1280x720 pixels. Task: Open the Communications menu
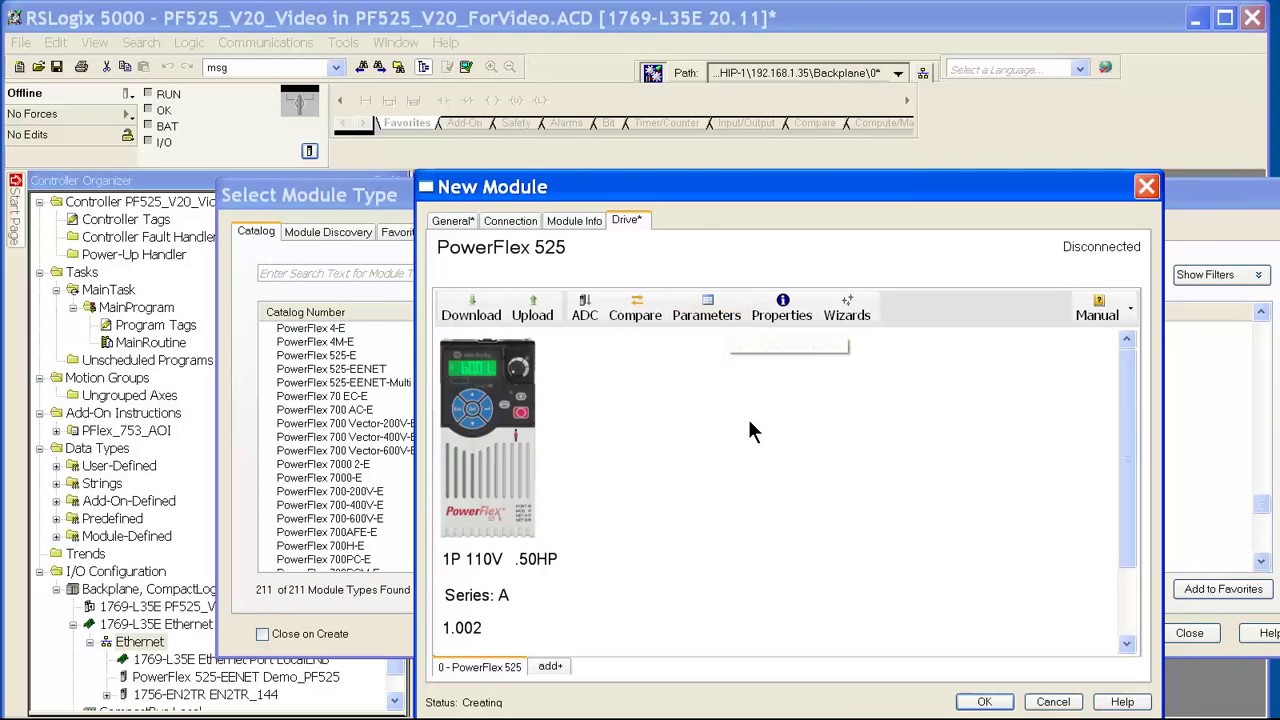pos(265,43)
